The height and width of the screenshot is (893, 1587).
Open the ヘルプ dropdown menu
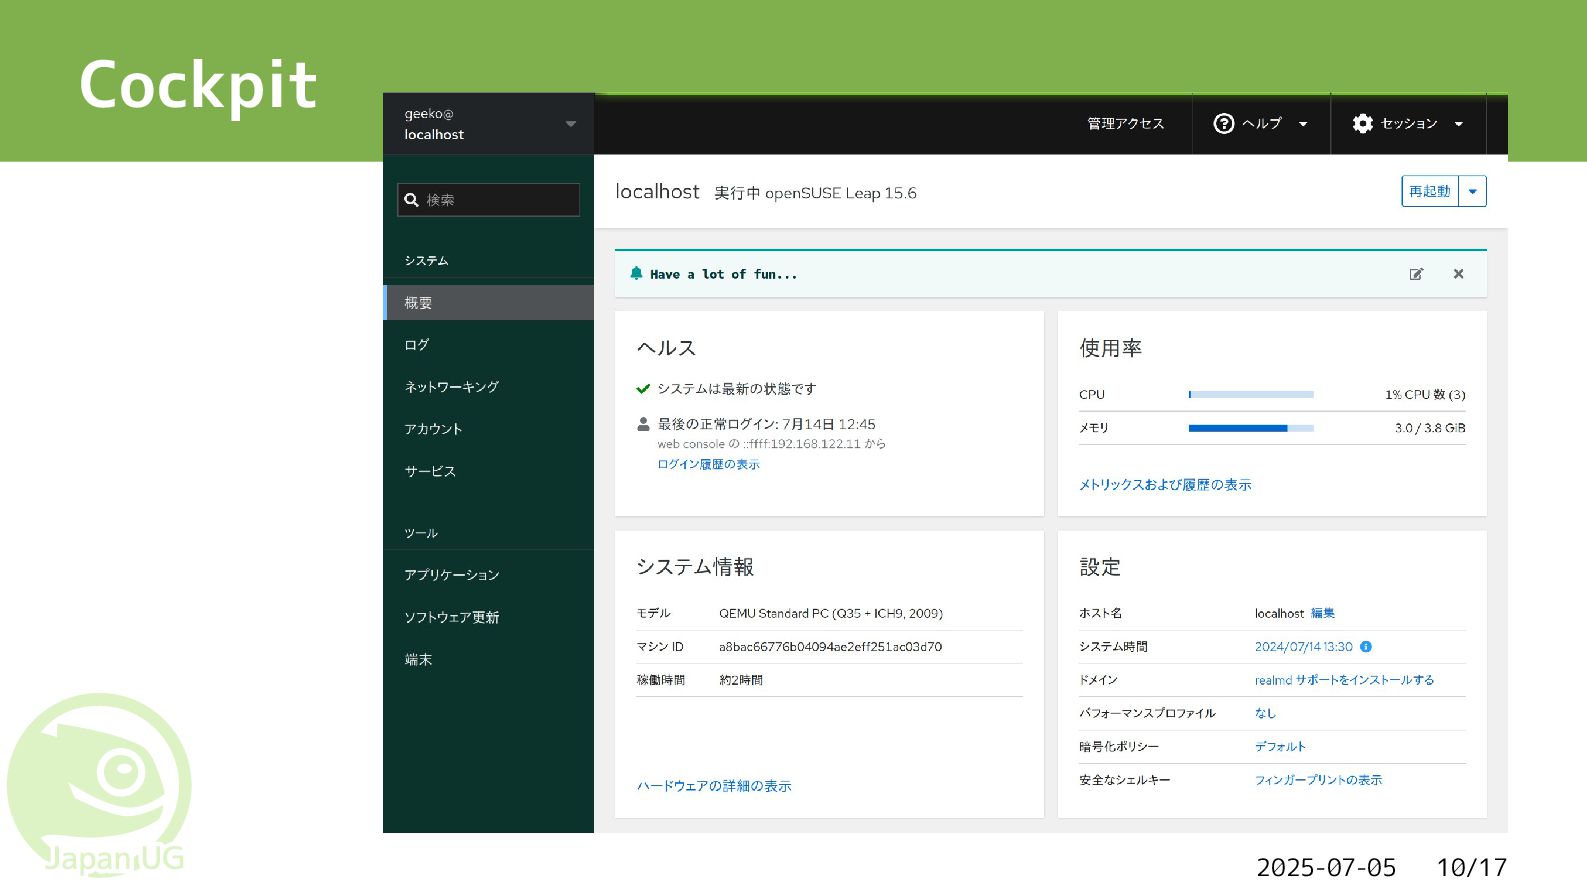(x=1261, y=123)
